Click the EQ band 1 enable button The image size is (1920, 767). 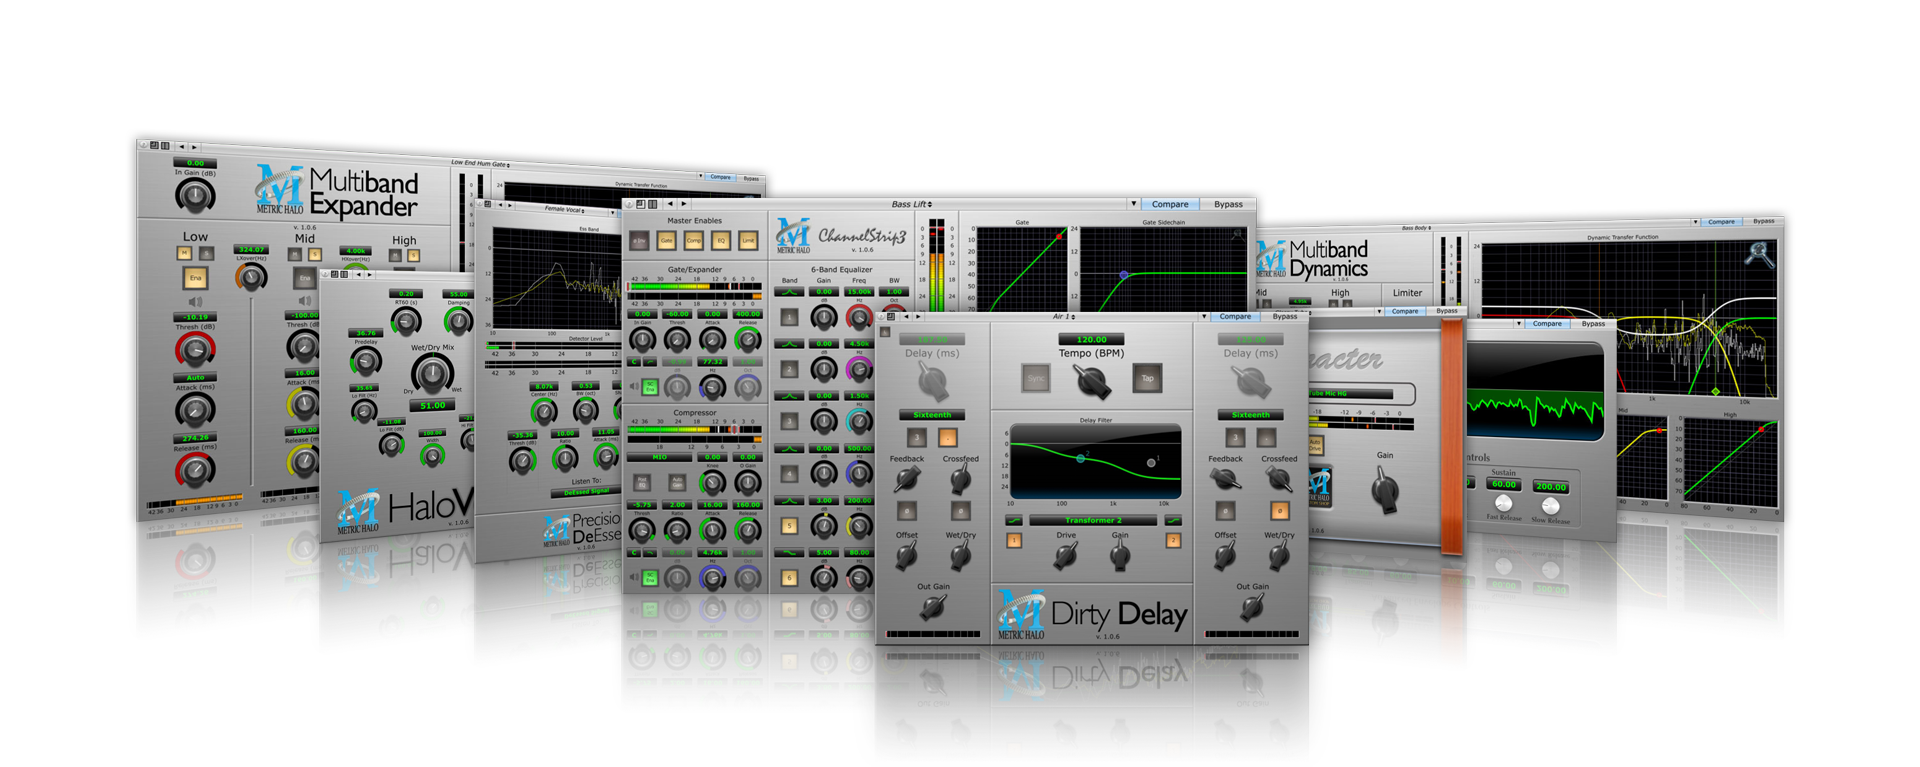coord(789,318)
